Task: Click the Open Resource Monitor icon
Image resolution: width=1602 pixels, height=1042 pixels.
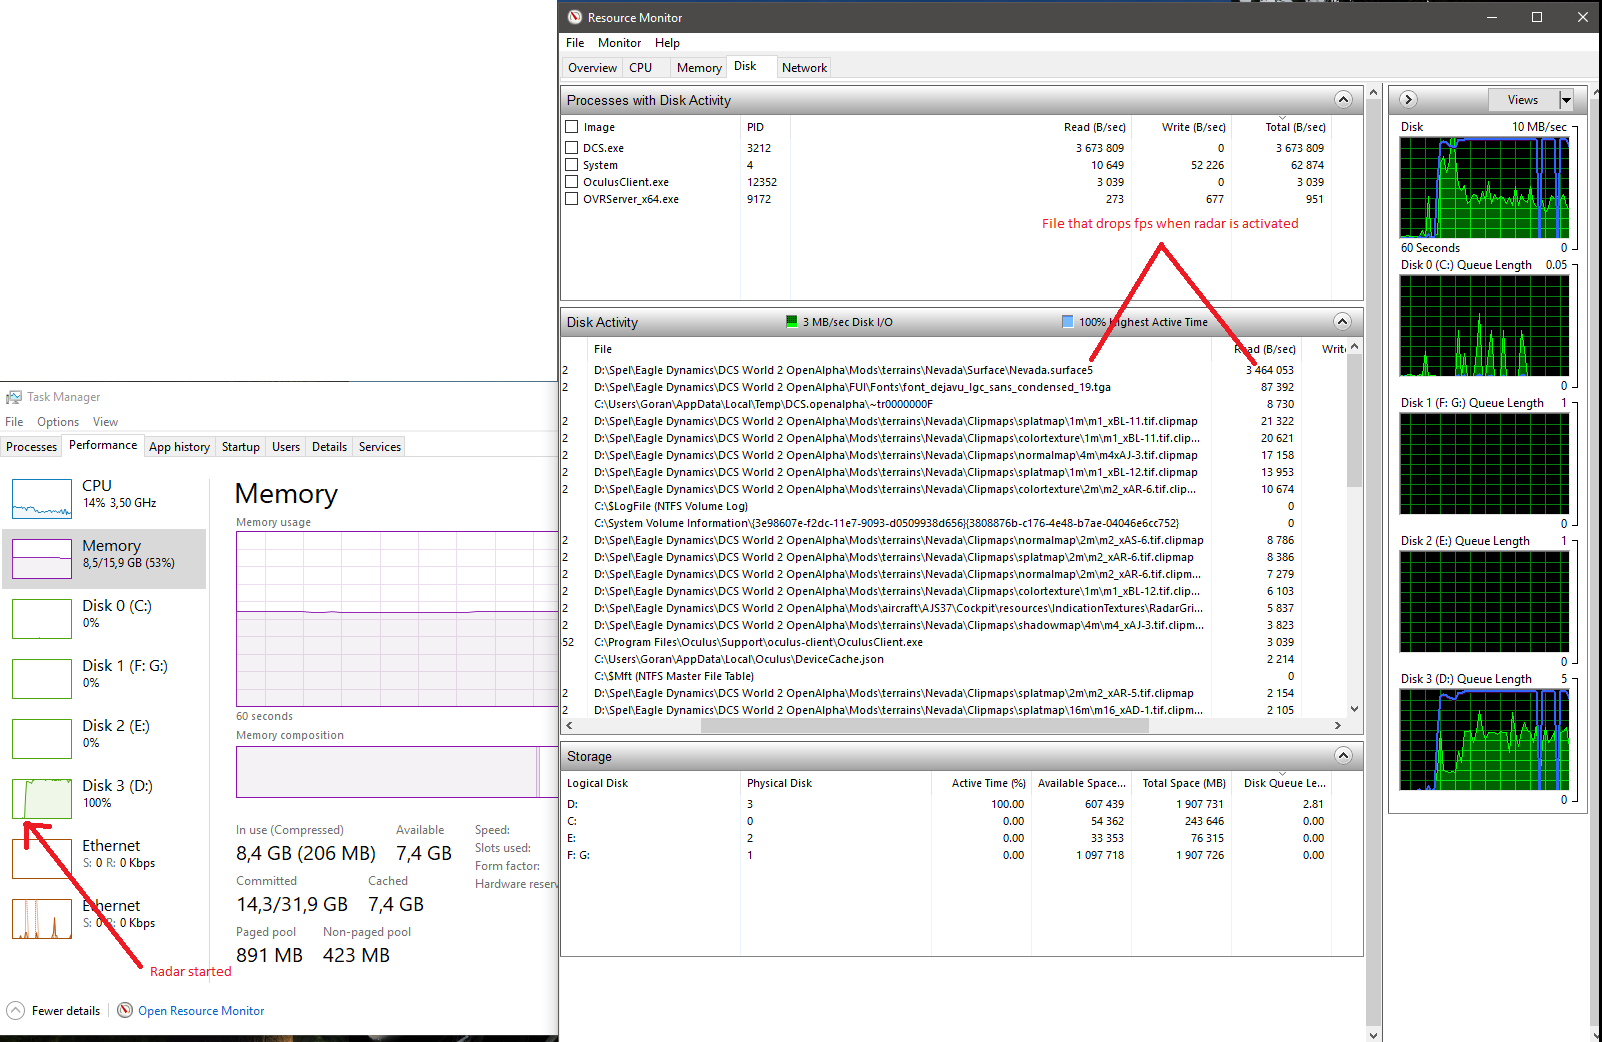Action: (125, 1010)
